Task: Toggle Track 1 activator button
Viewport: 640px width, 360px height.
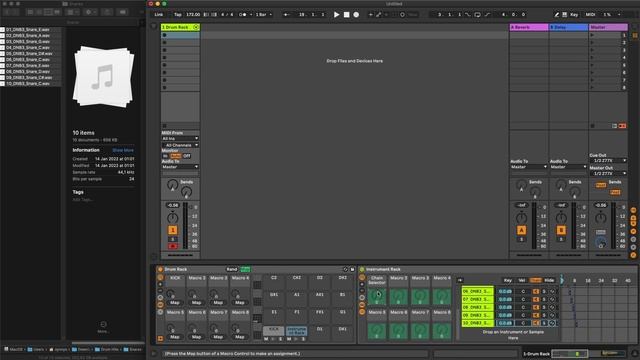Action: [x=173, y=230]
